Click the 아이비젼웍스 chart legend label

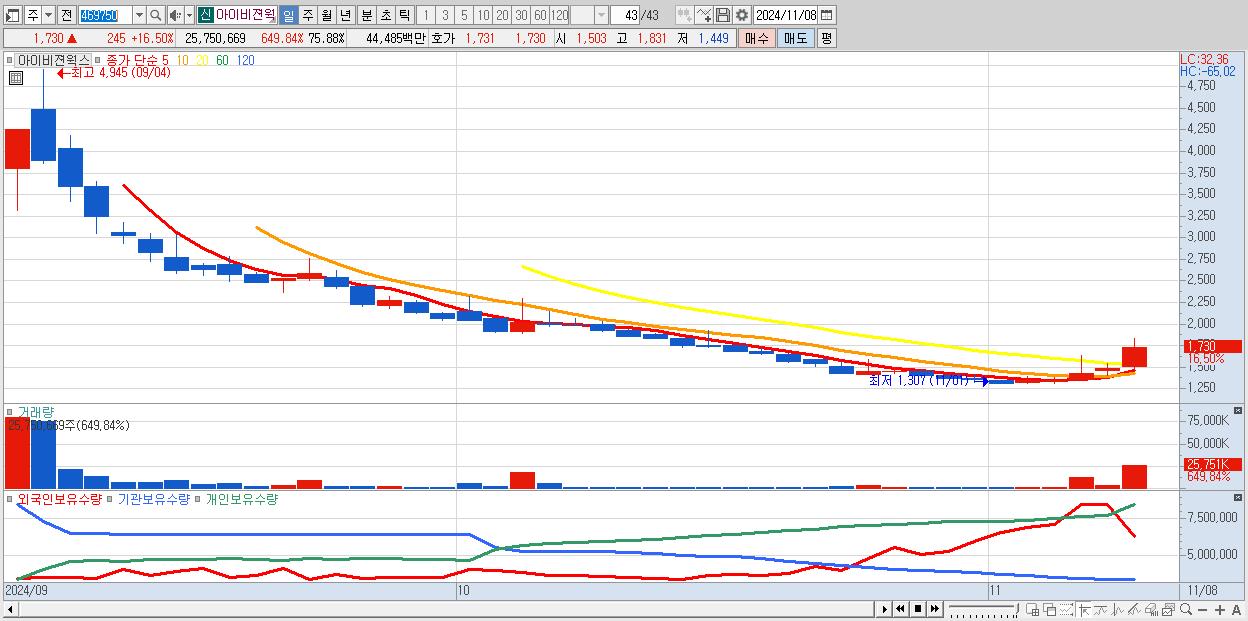pos(53,60)
